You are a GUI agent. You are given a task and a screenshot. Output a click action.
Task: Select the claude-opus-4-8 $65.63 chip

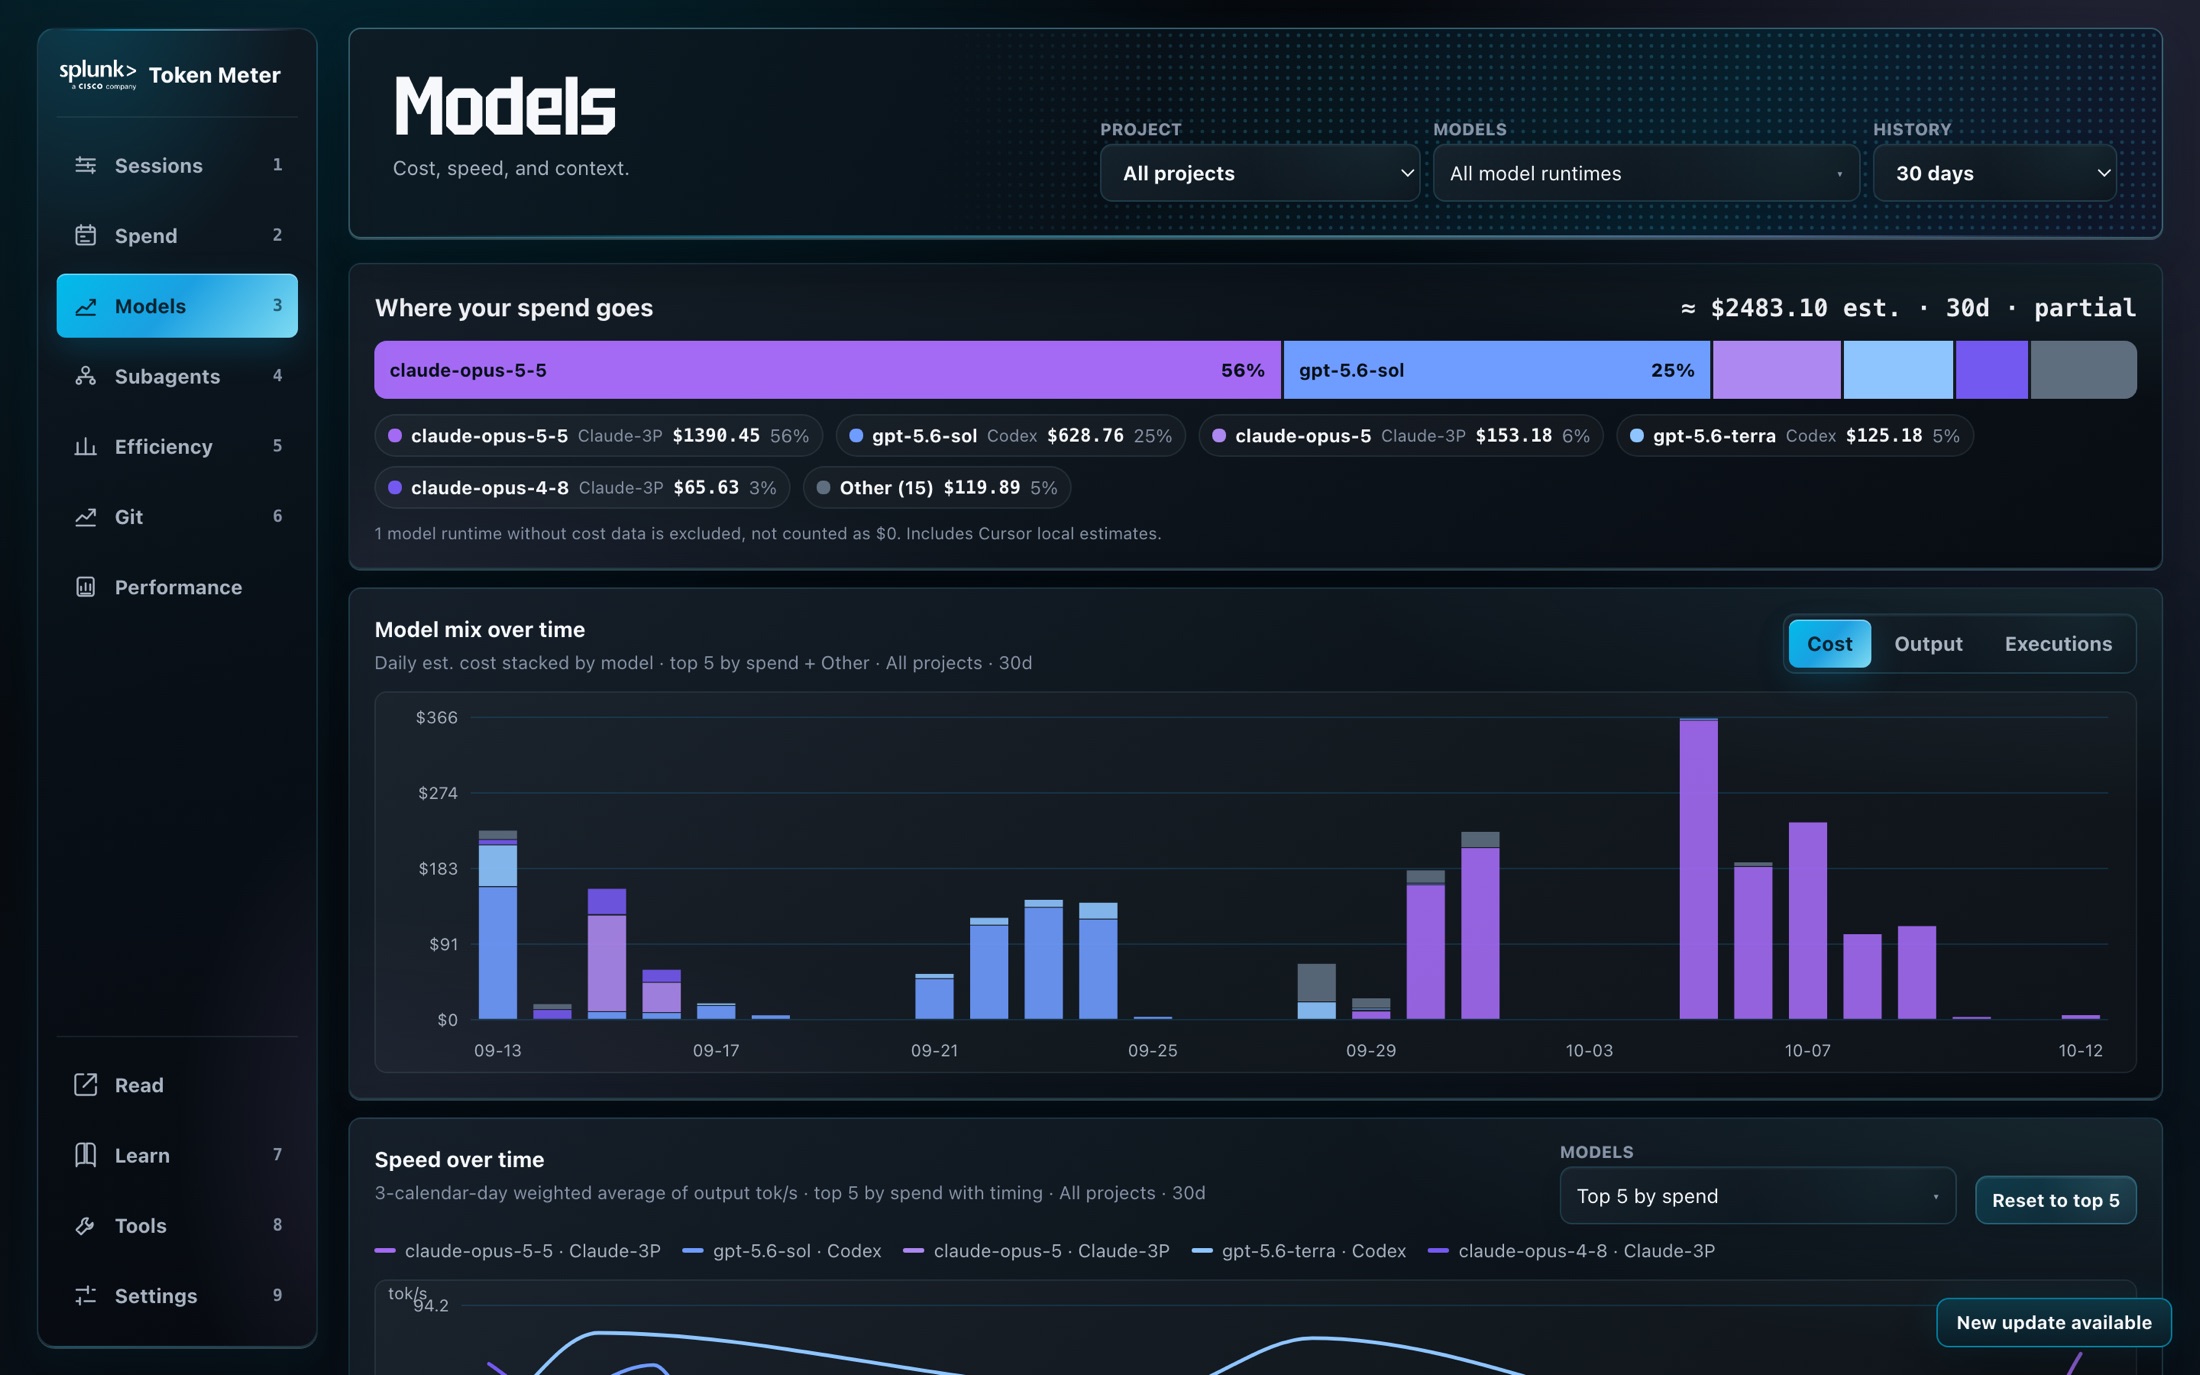pos(582,488)
